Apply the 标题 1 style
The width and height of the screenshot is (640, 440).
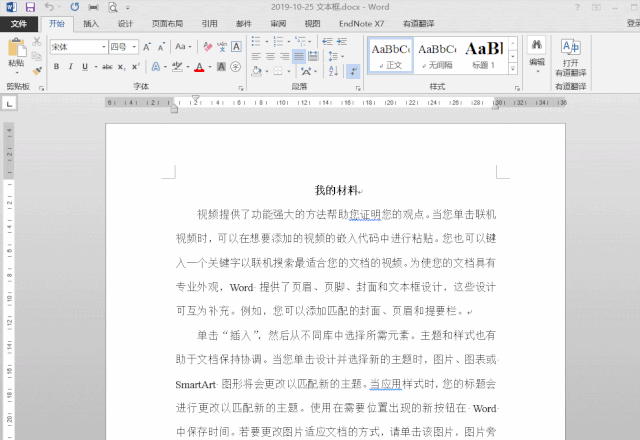pyautogui.click(x=484, y=56)
